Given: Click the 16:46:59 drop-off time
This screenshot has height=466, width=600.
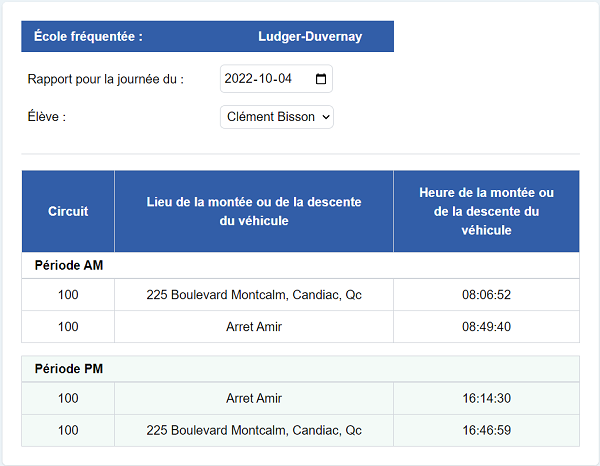Looking at the screenshot, I should pos(486,430).
